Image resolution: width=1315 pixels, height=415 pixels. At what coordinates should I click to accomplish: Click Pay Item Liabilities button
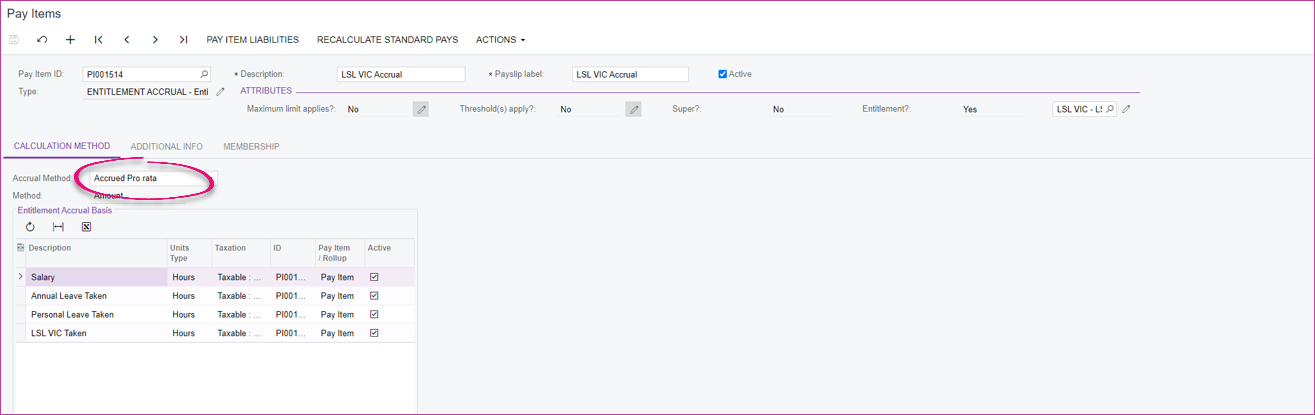[x=252, y=40]
